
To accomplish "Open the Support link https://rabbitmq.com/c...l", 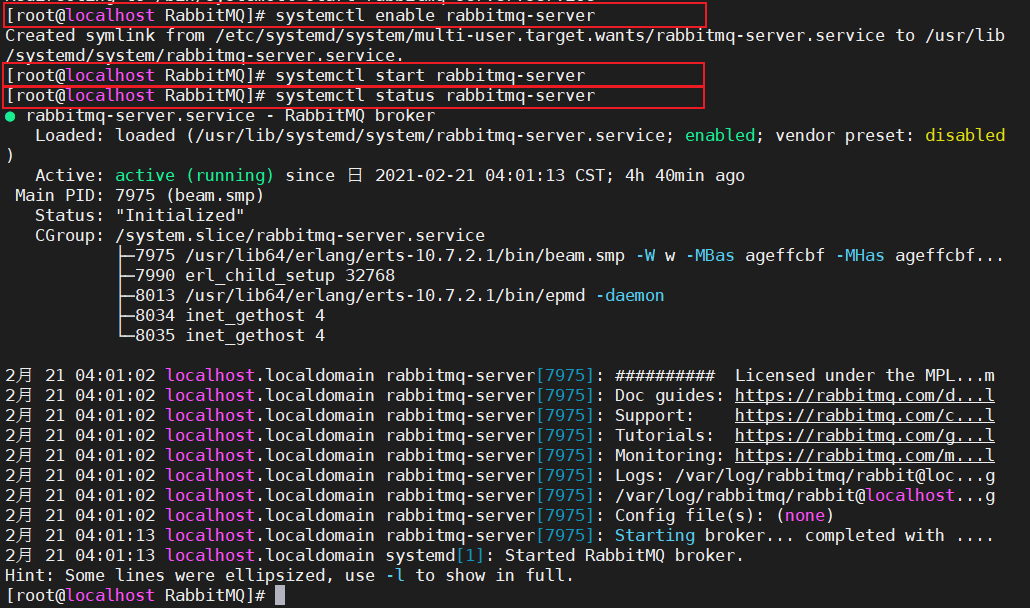I will pyautogui.click(x=864, y=416).
